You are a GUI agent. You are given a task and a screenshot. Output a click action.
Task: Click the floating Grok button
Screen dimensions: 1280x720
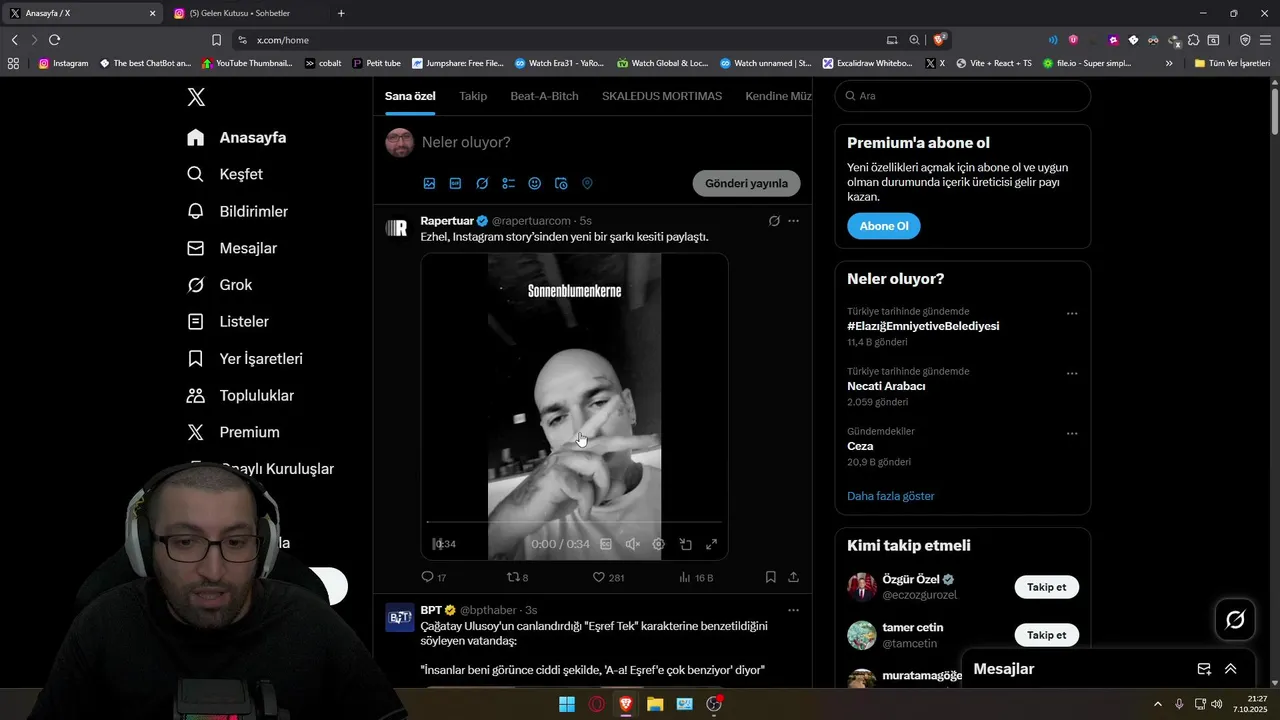pos(1235,620)
